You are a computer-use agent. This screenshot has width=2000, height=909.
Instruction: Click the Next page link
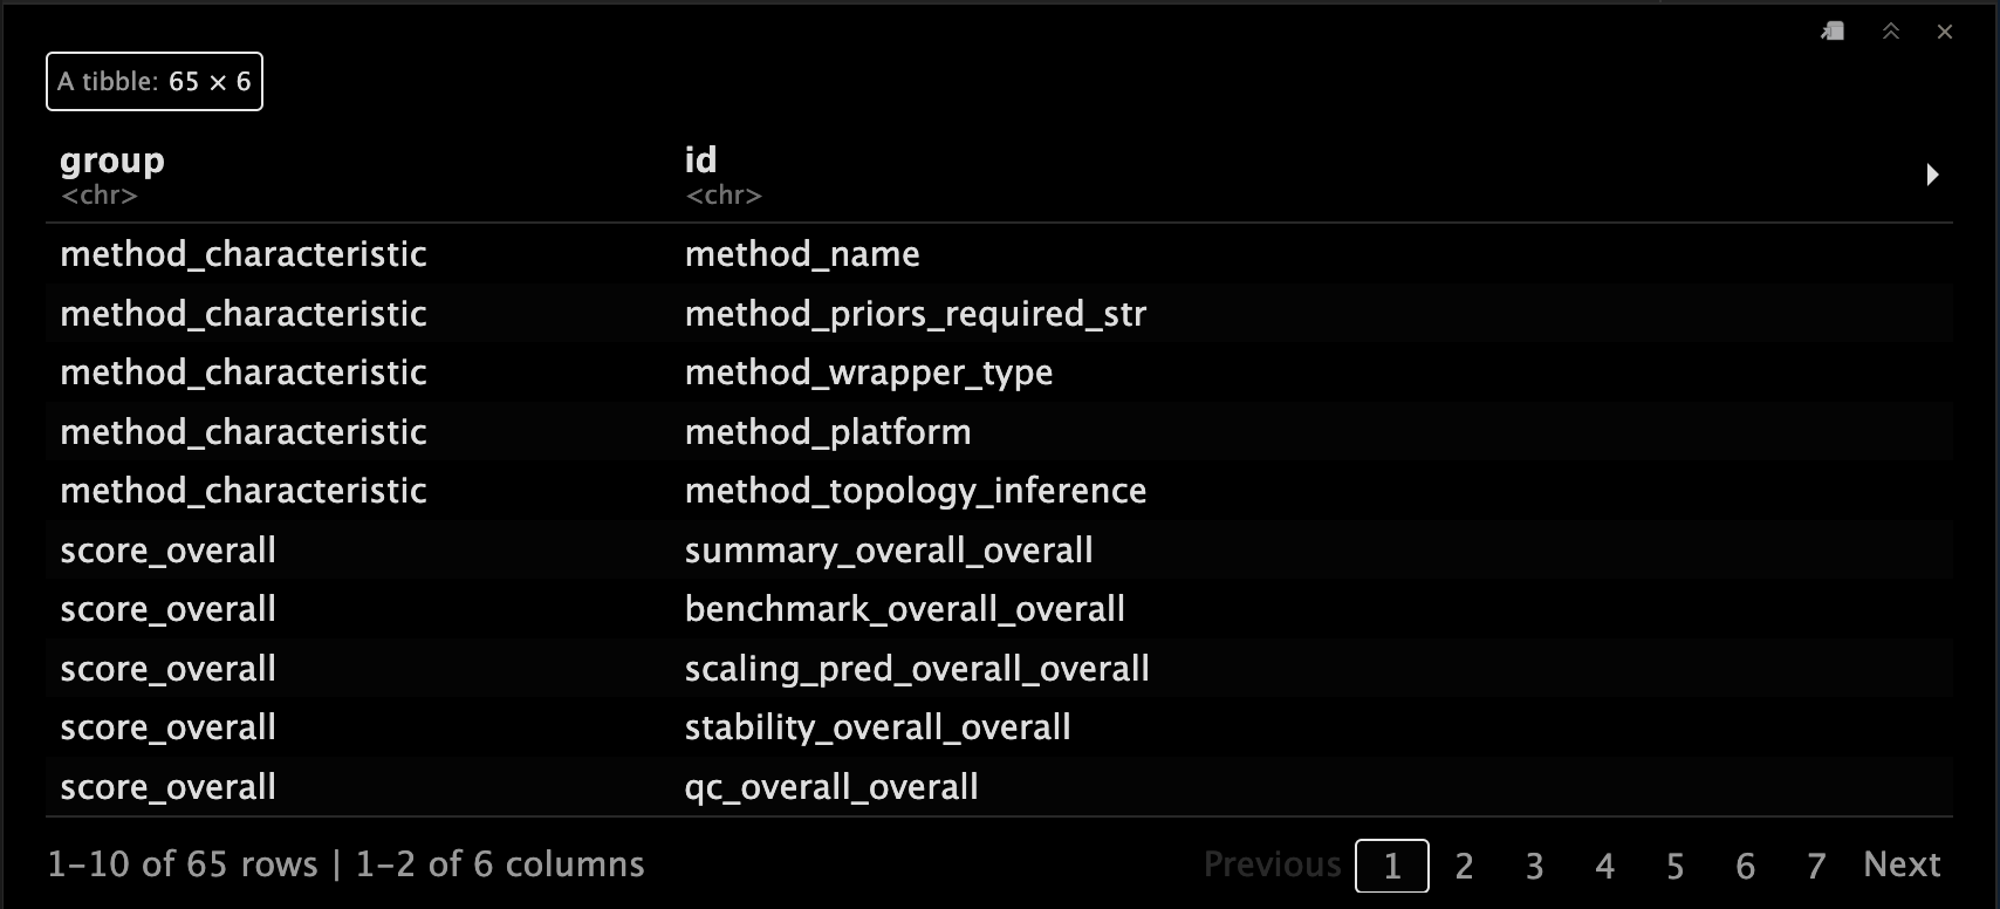[1901, 864]
